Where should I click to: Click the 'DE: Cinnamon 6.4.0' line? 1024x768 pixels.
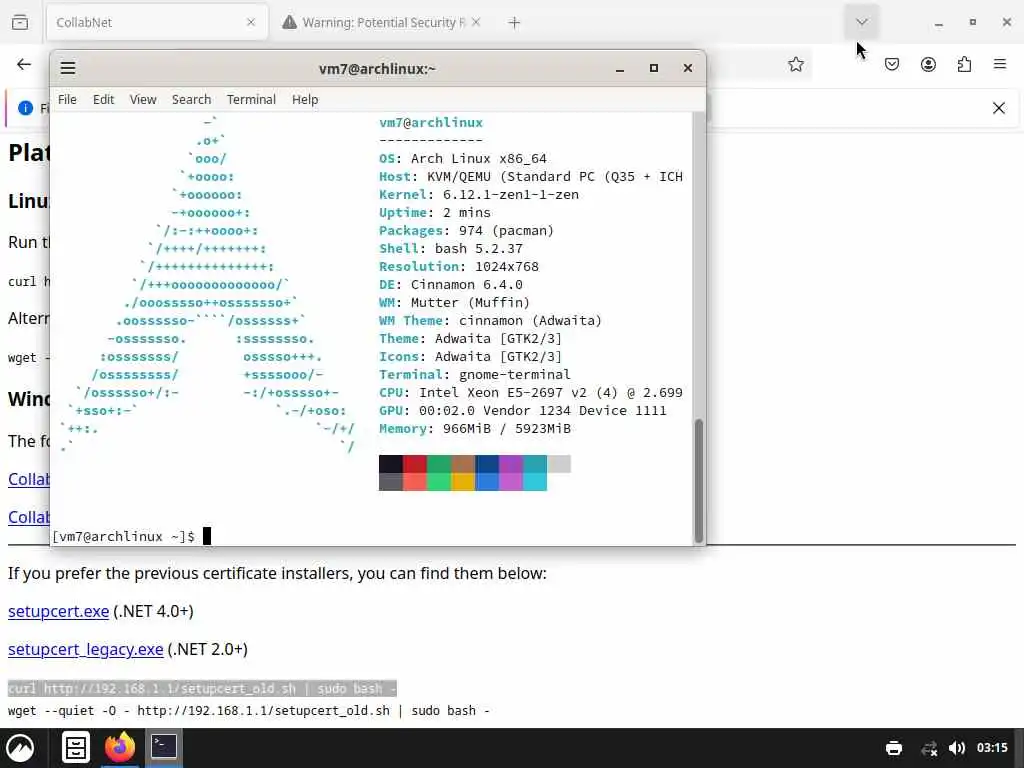point(451,285)
